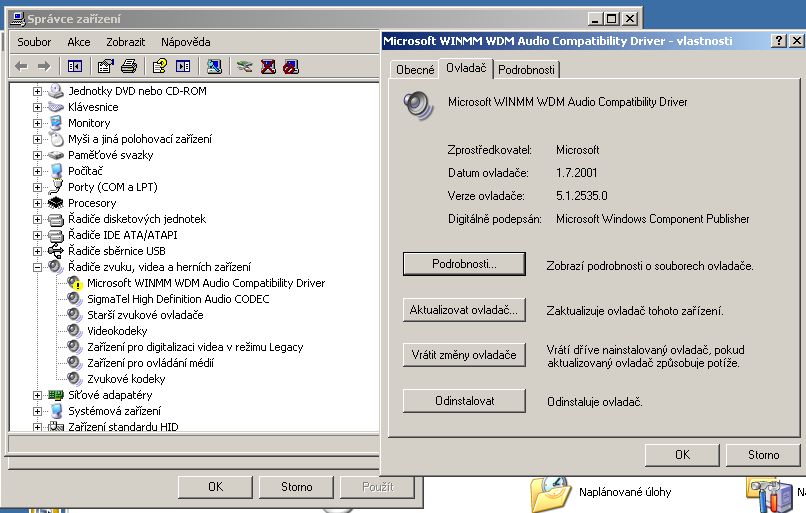Switch to the Podrobnosti tab
Image resolution: width=806 pixels, height=513 pixels.
coord(526,70)
